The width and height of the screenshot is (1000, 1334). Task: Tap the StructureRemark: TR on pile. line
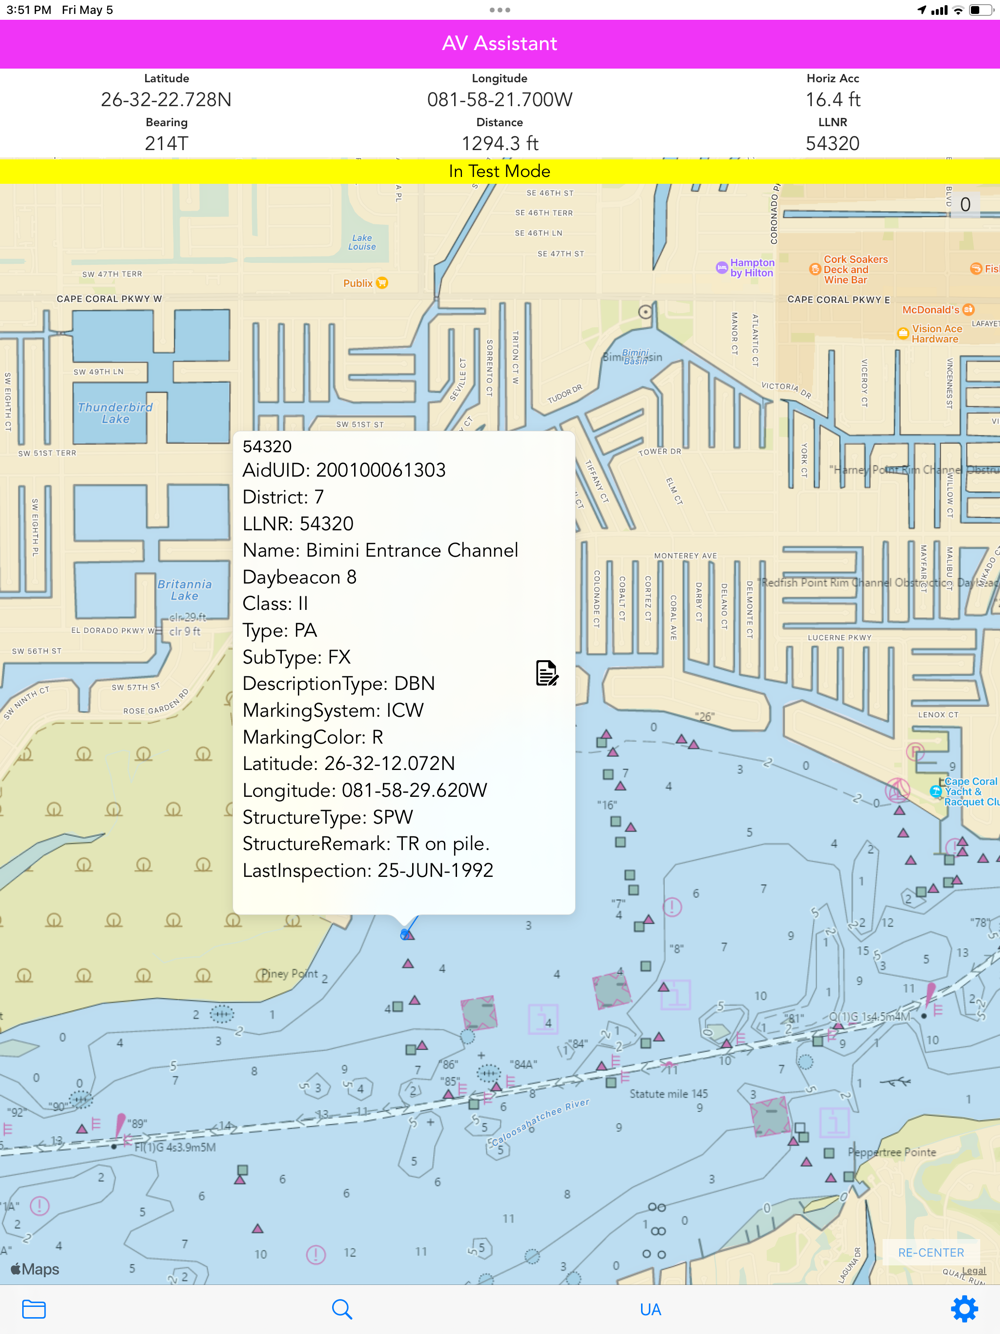[366, 843]
